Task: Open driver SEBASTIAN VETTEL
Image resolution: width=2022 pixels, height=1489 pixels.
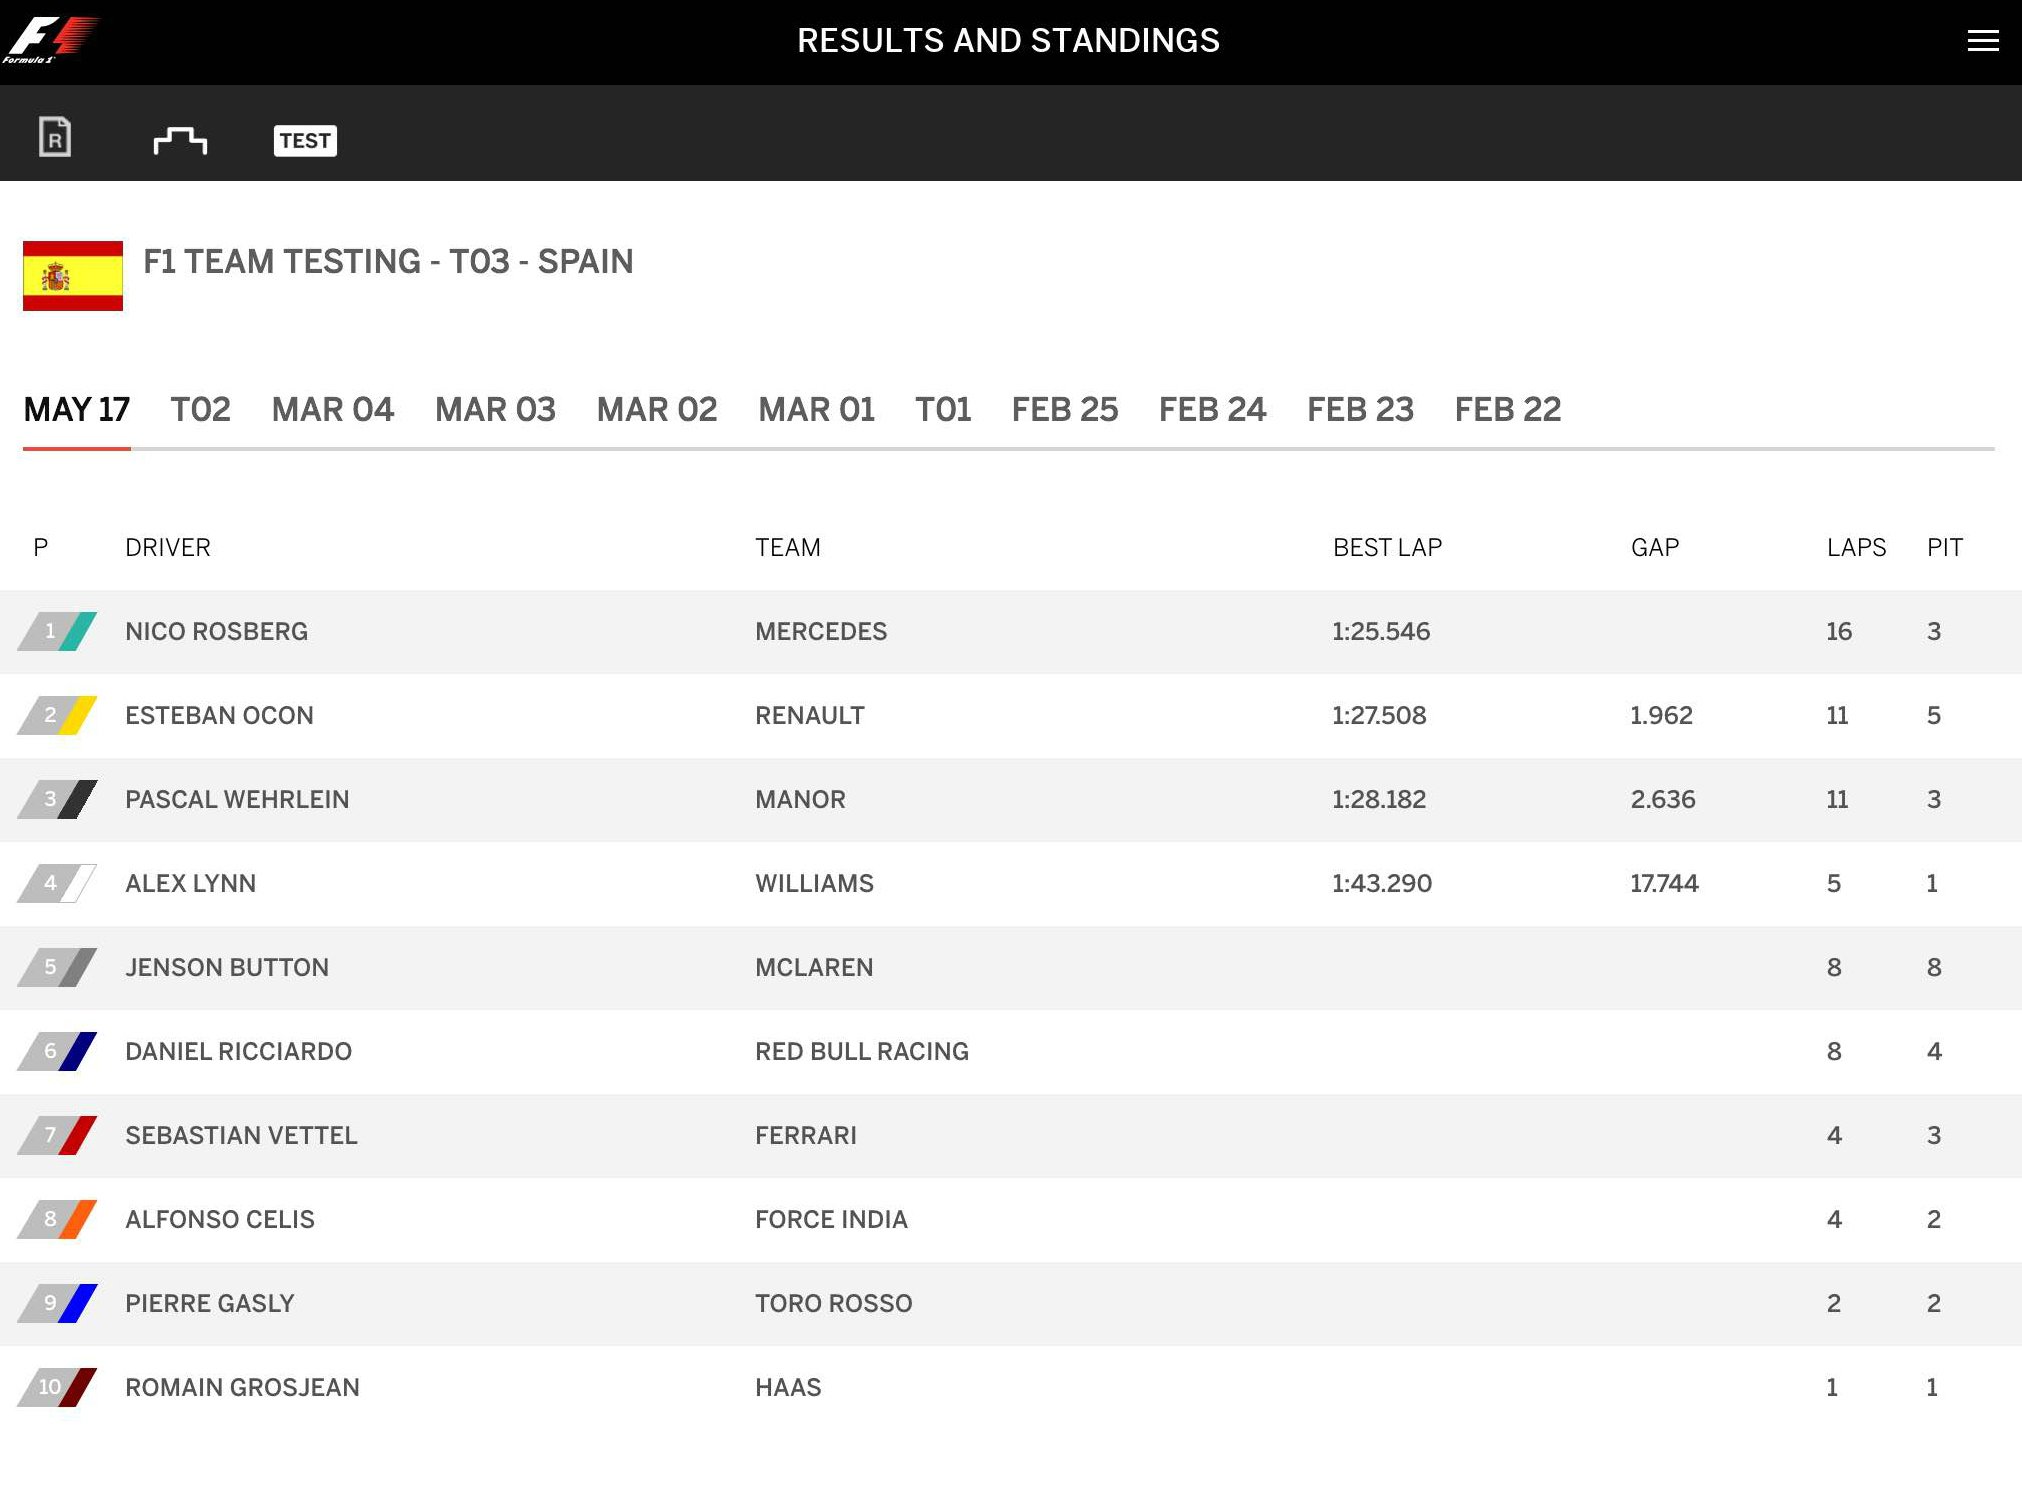Action: tap(241, 1136)
